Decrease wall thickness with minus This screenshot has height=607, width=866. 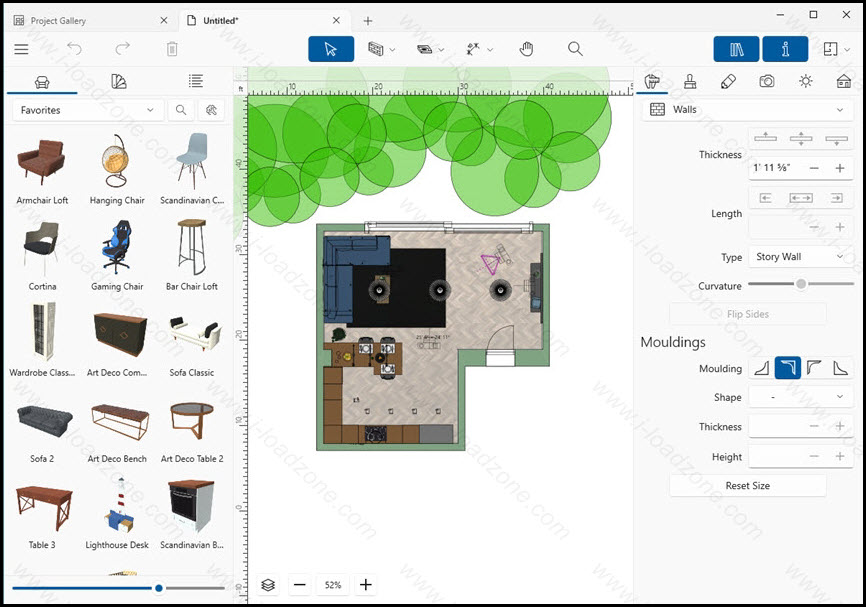pos(814,168)
